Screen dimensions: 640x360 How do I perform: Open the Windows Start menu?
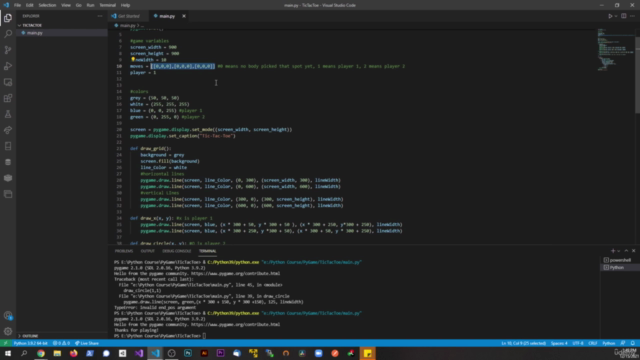point(8,353)
